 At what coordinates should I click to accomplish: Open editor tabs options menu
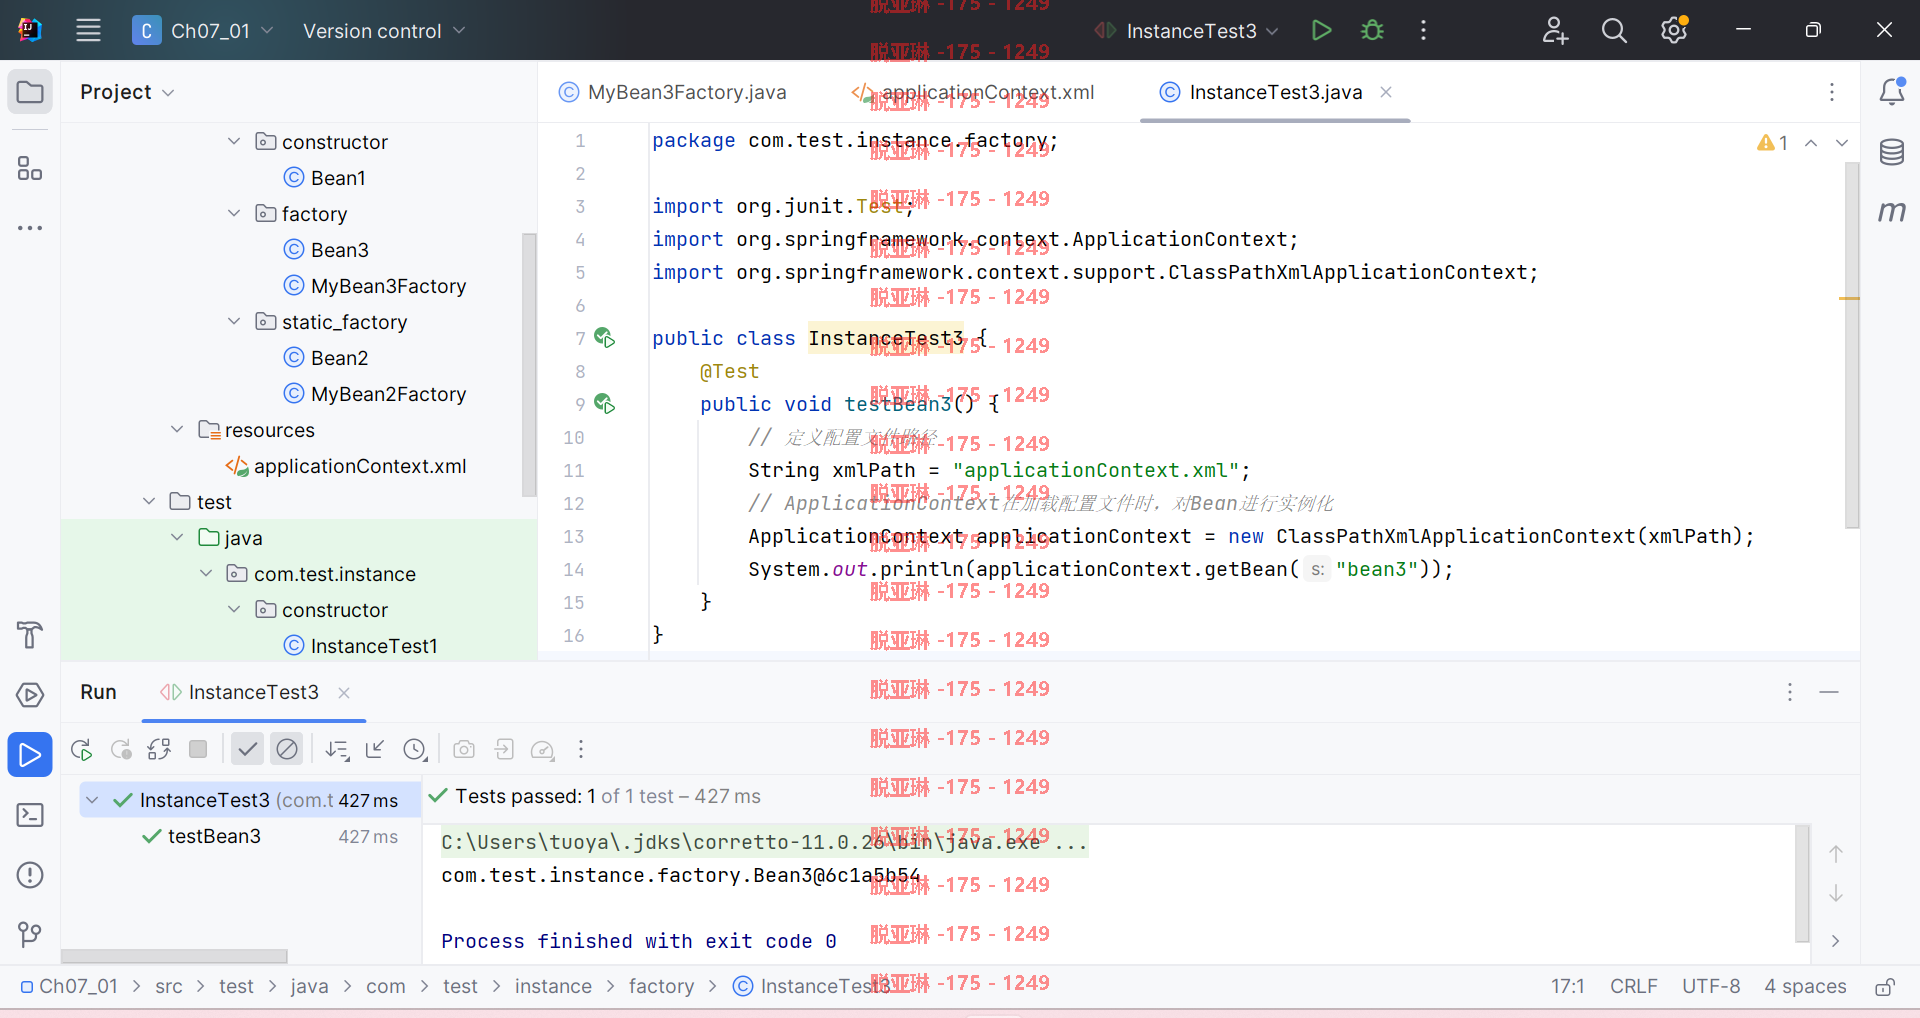point(1832,92)
